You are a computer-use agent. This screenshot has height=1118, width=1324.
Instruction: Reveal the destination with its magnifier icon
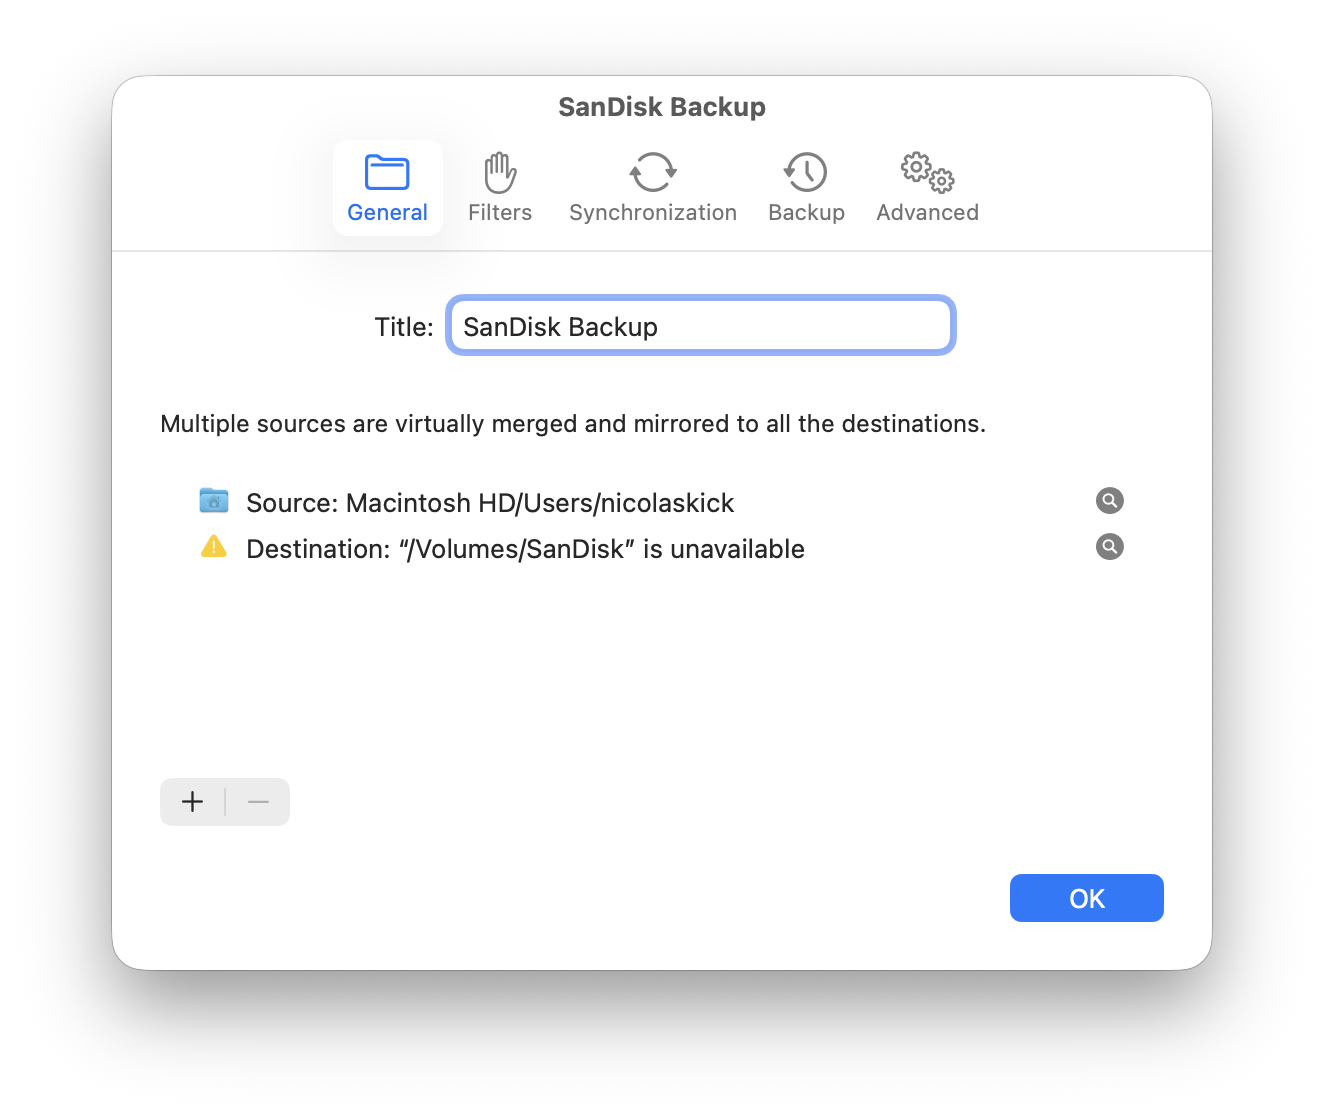tap(1109, 547)
